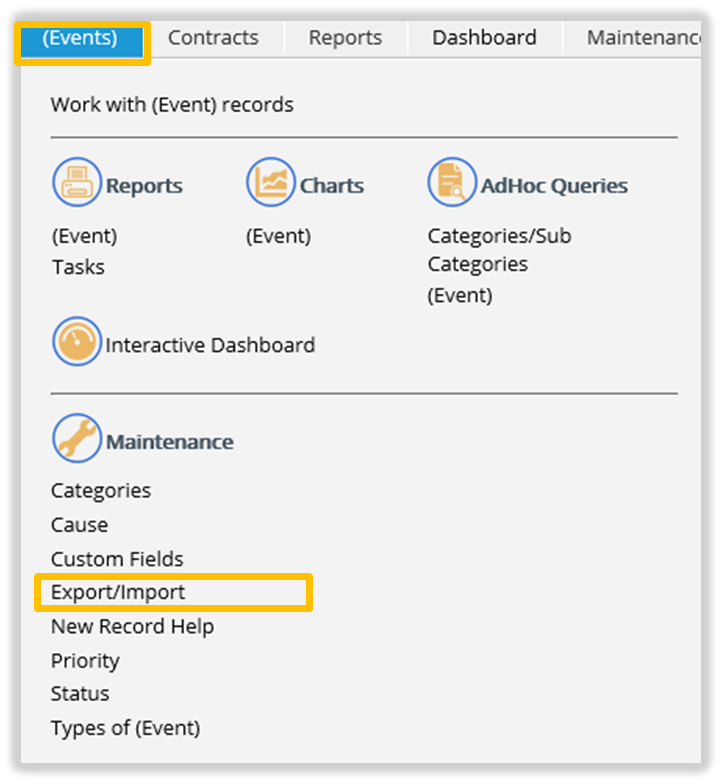722x784 pixels.
Task: Select Export/Import under Maintenance
Action: tap(118, 592)
